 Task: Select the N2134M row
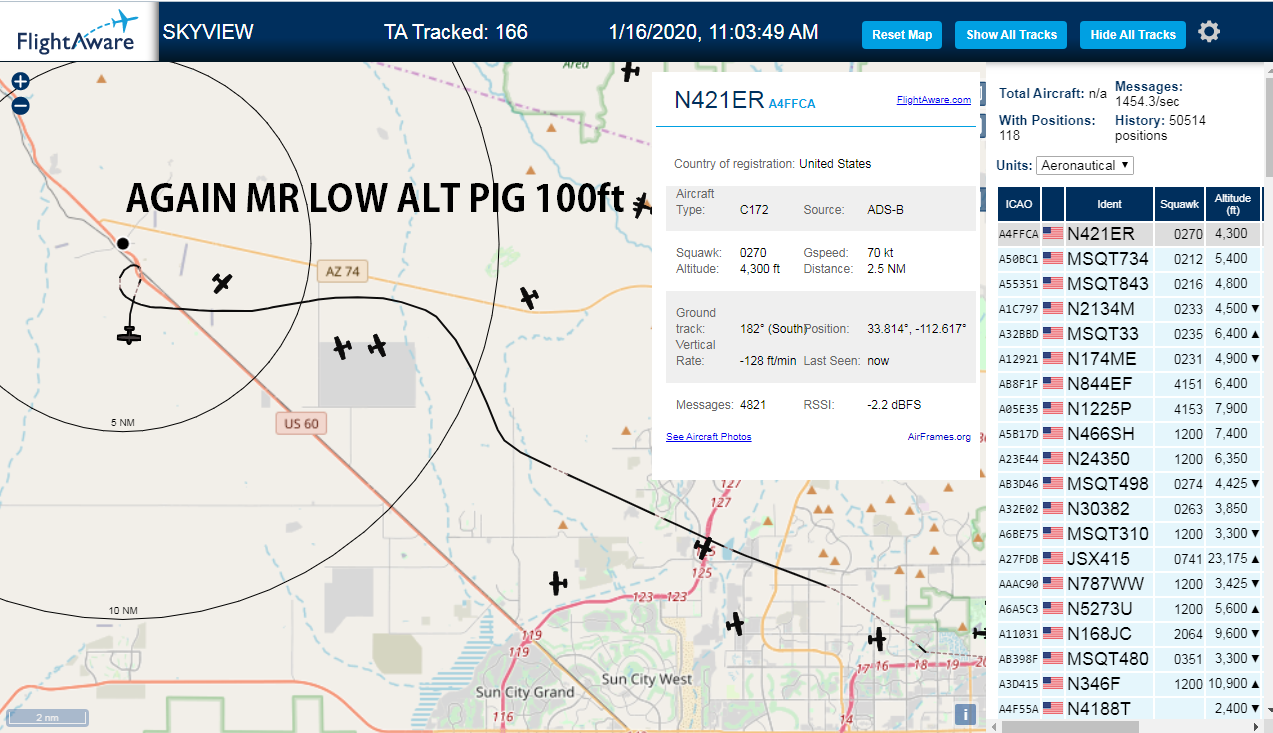1130,309
